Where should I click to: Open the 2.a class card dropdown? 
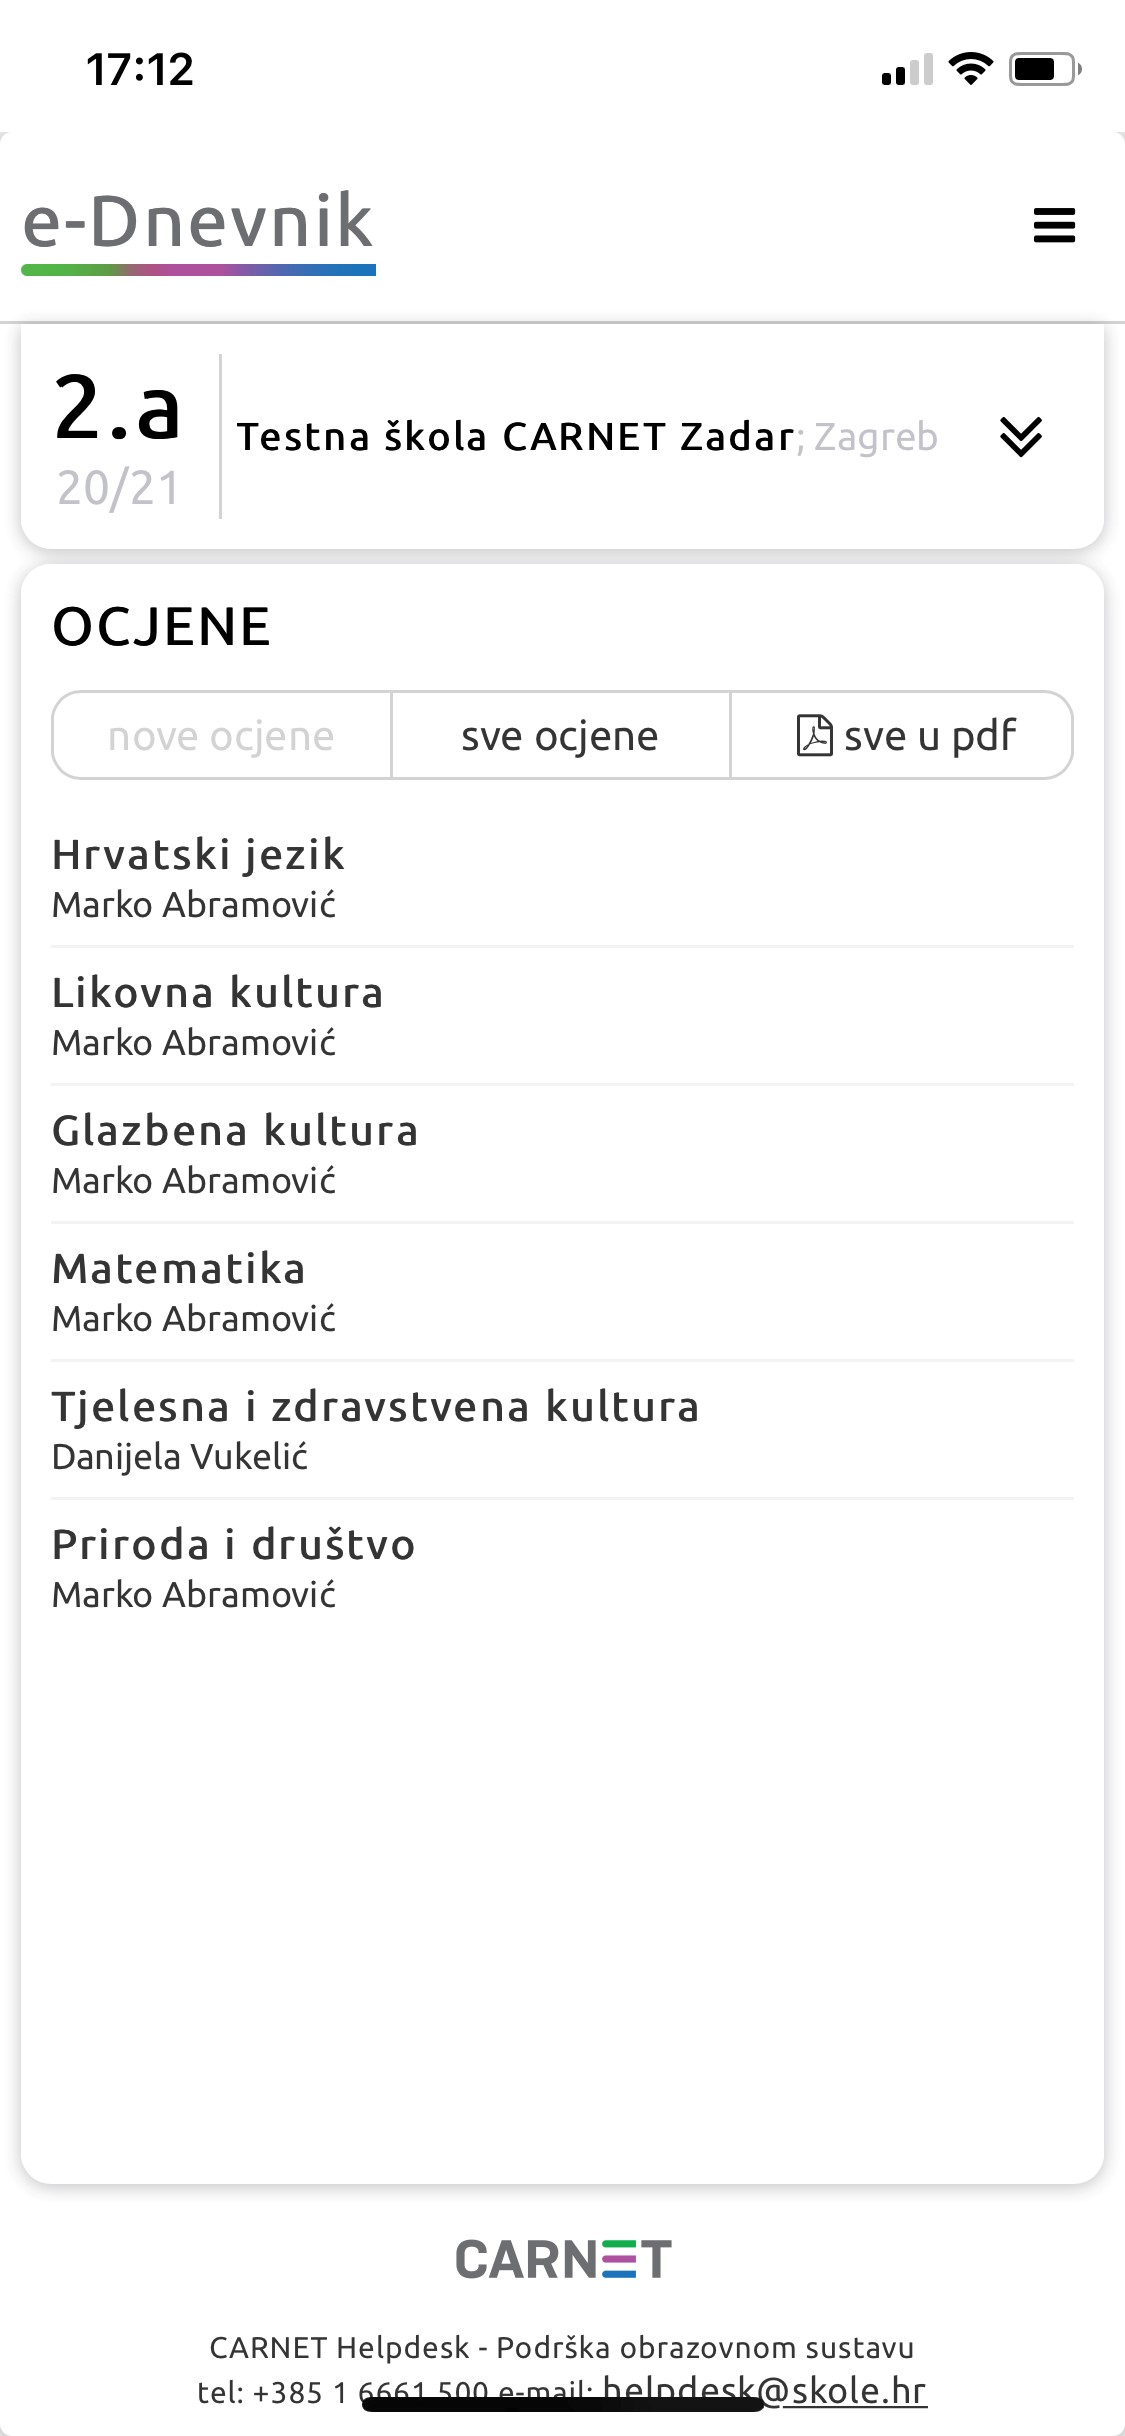click(117, 437)
